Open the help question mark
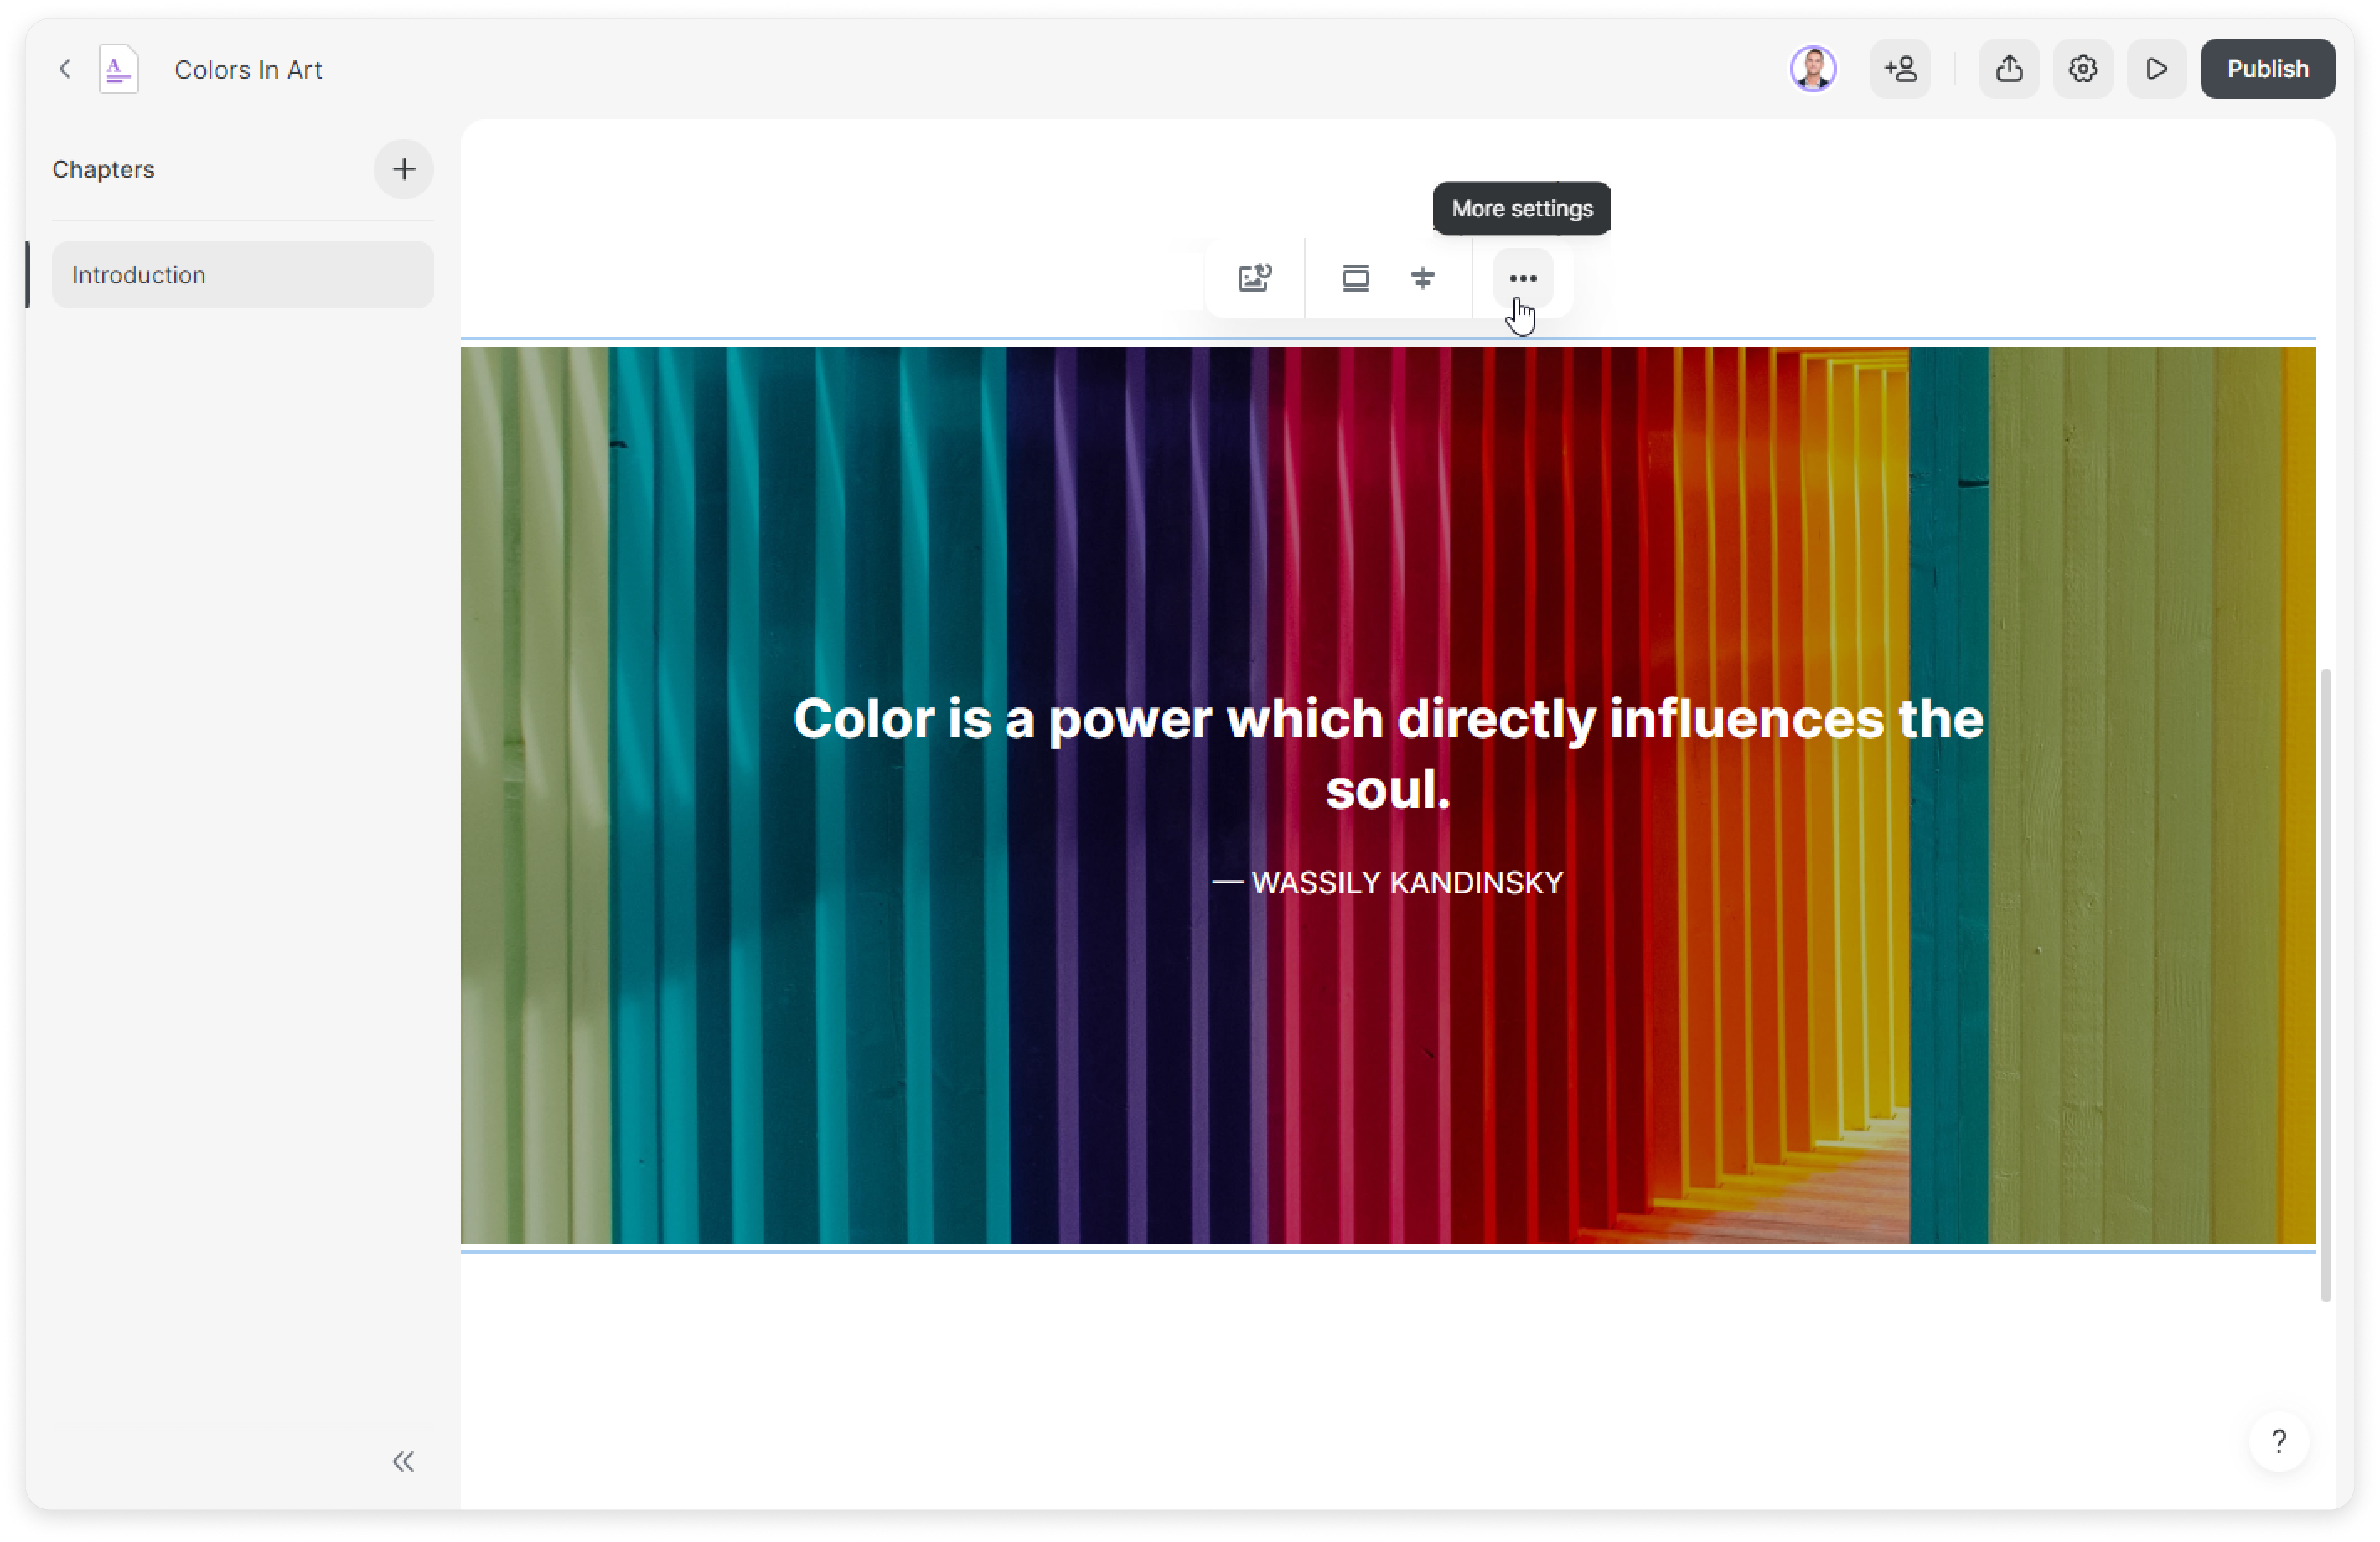Viewport: 2380px width, 1542px height. [x=2278, y=1441]
